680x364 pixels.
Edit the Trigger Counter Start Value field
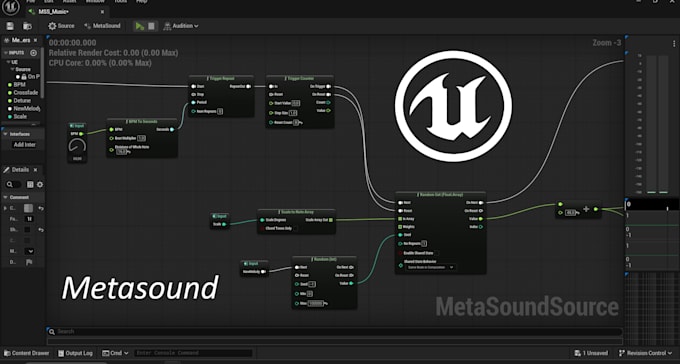[x=296, y=103]
